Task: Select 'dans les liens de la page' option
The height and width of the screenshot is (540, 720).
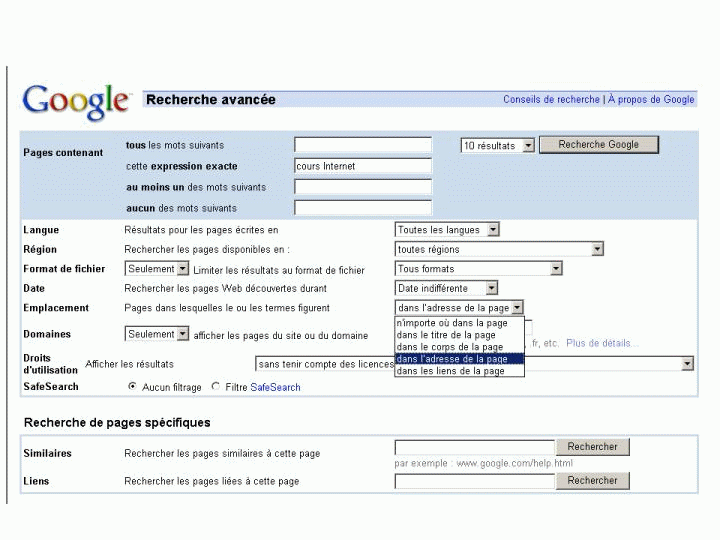Action: [x=459, y=371]
